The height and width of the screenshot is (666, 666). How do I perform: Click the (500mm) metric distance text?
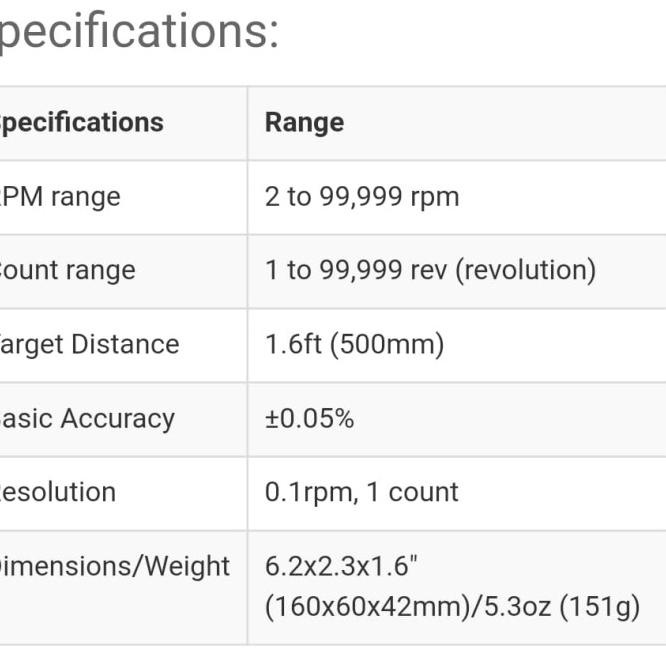click(x=387, y=344)
